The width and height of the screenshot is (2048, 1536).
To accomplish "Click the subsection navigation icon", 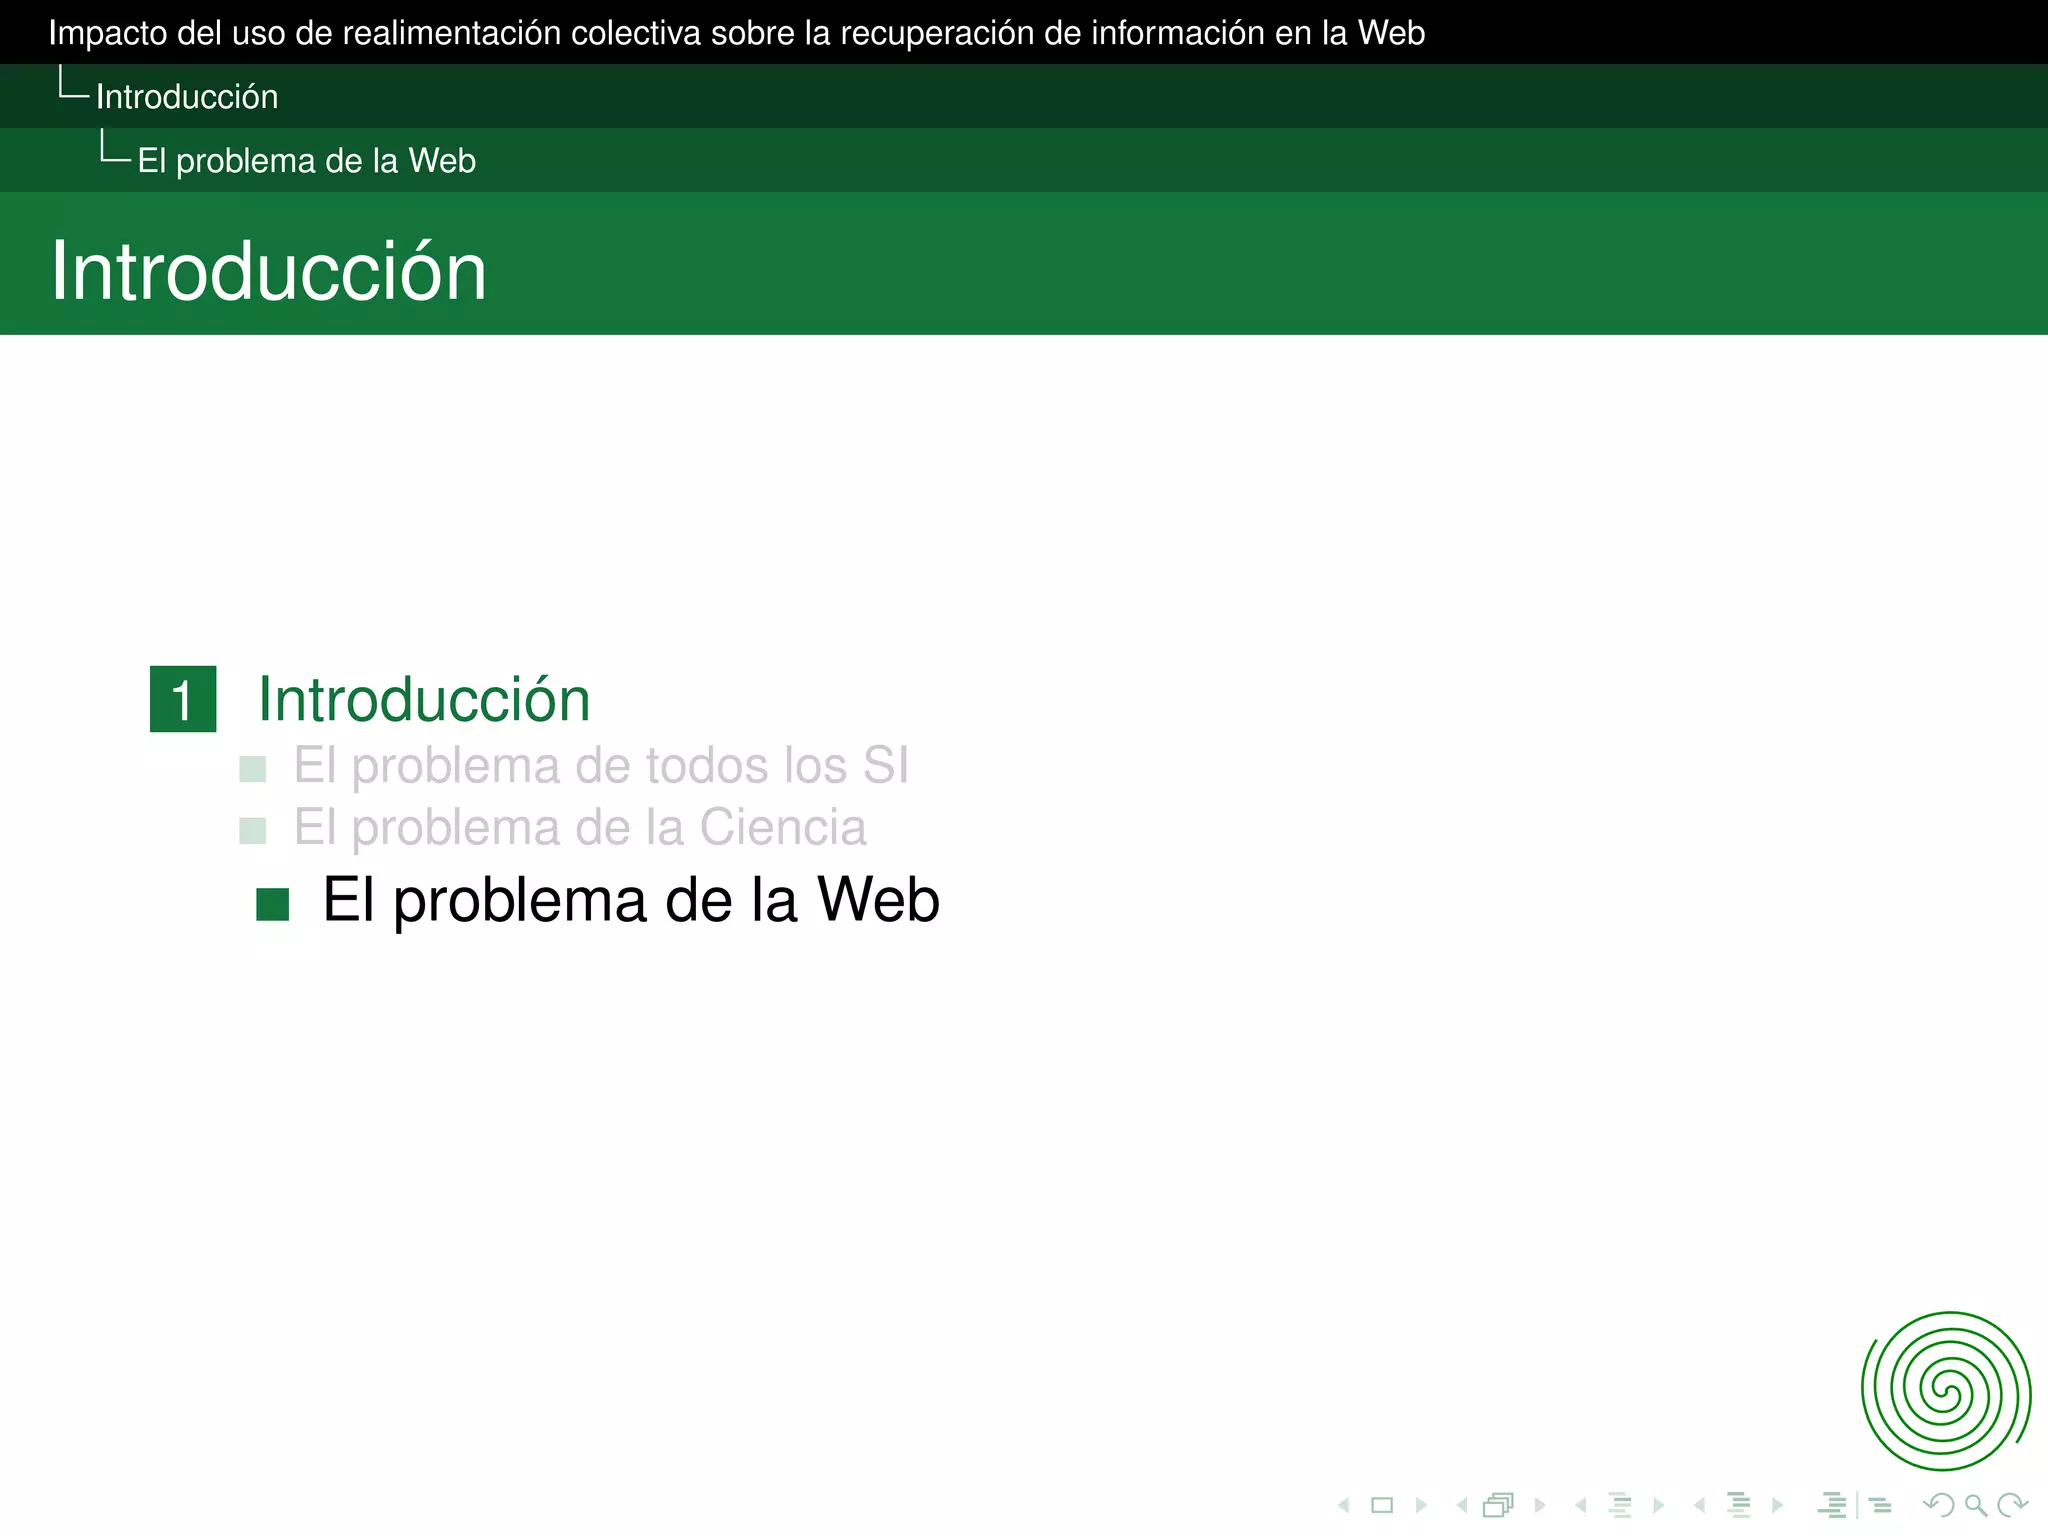I will [x=1620, y=1505].
